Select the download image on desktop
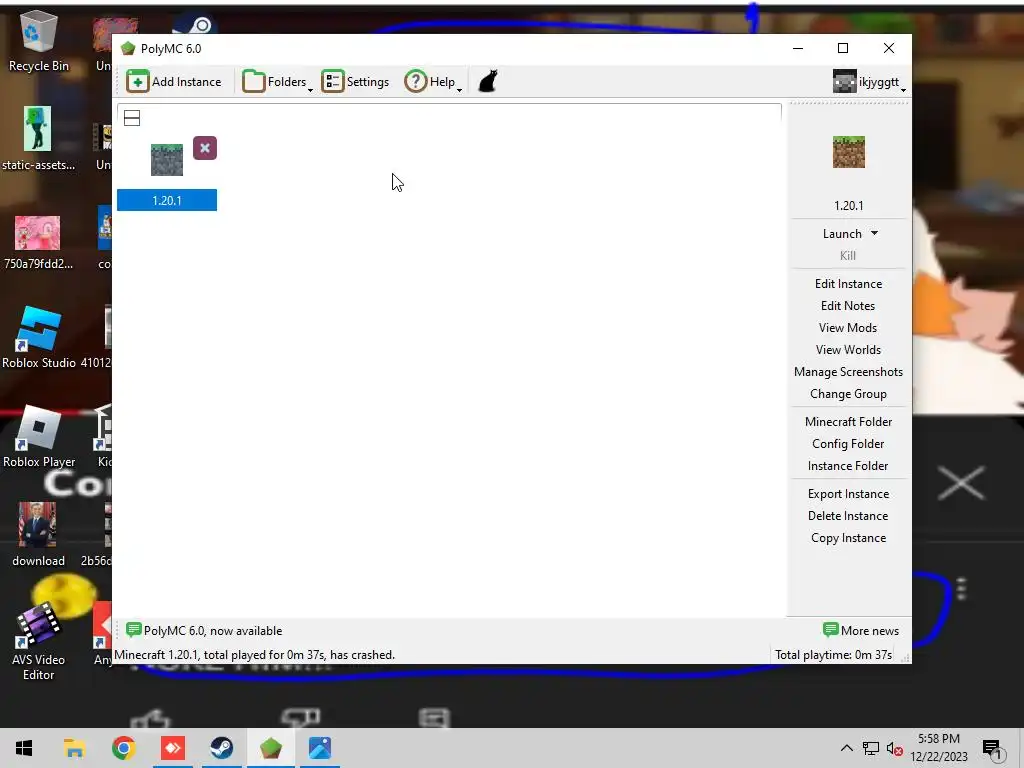The width and height of the screenshot is (1024, 768). point(38,534)
